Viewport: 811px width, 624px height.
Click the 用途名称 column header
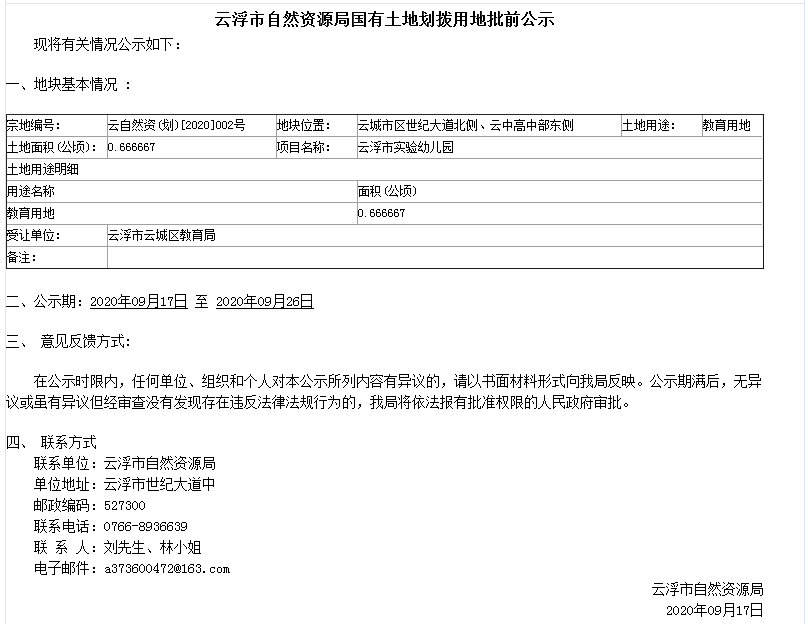(31, 191)
